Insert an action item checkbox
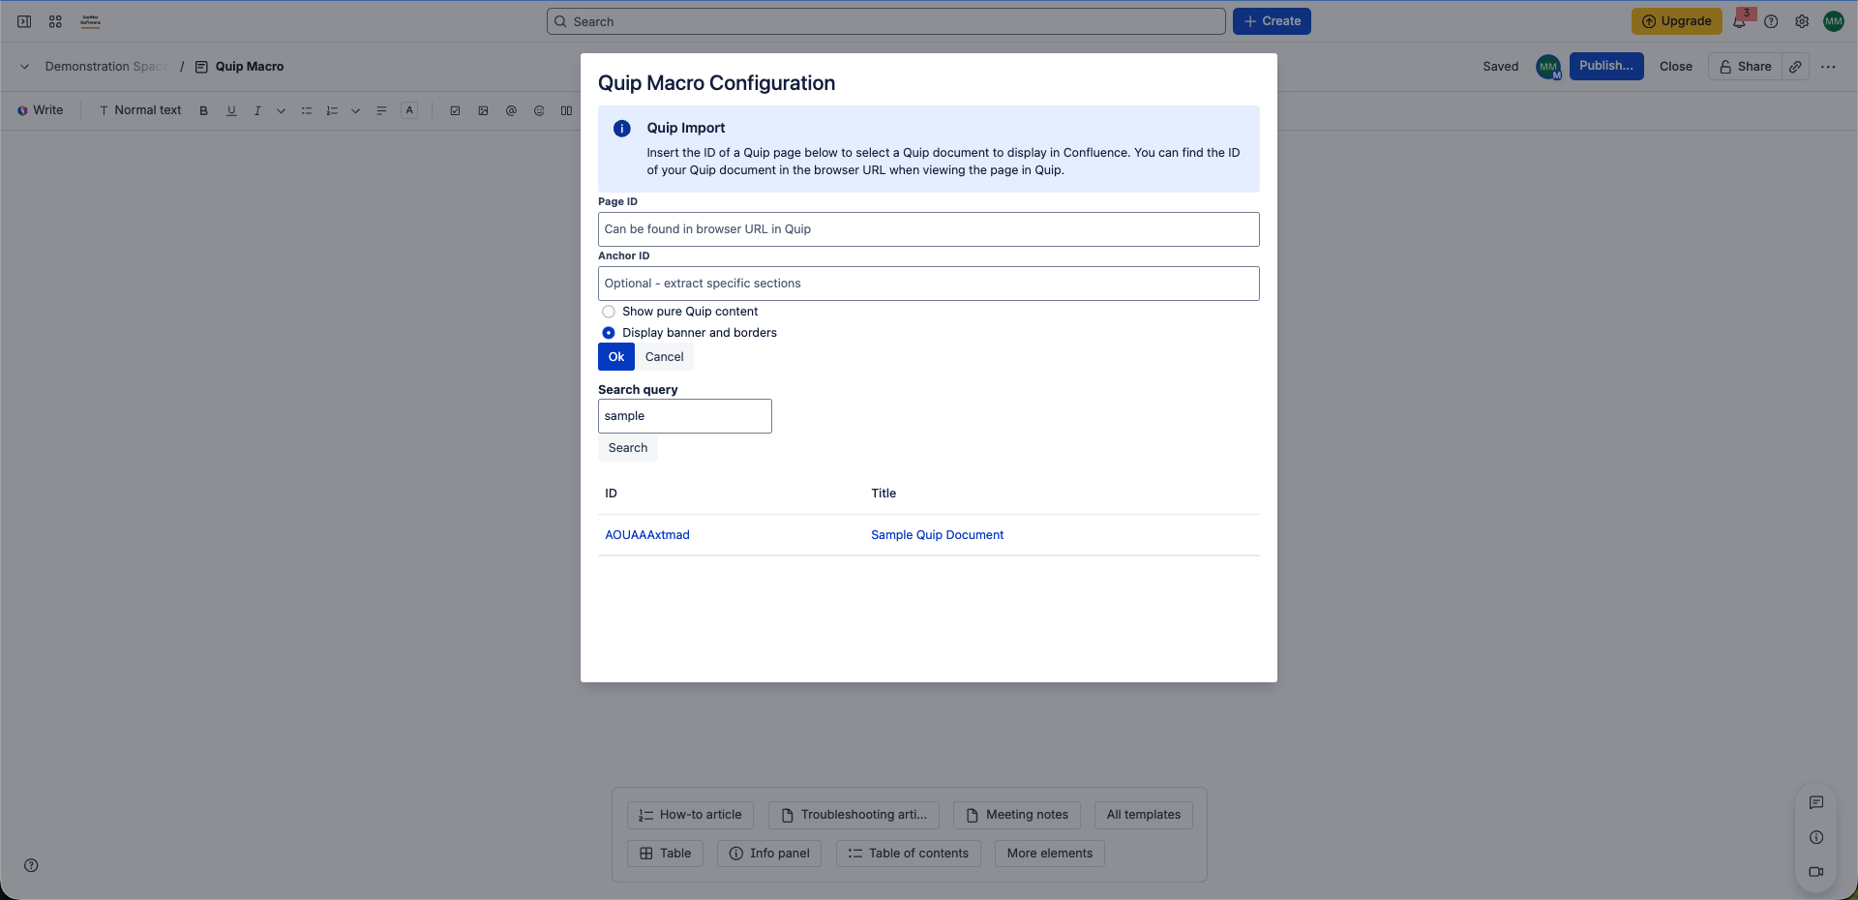This screenshot has width=1858, height=900. [455, 111]
